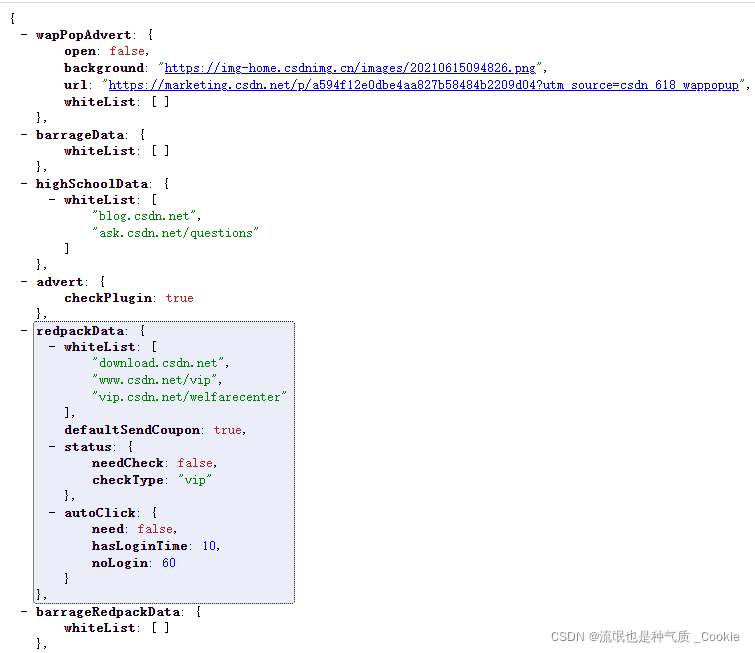Collapse the highSchoolData object

tap(24, 183)
